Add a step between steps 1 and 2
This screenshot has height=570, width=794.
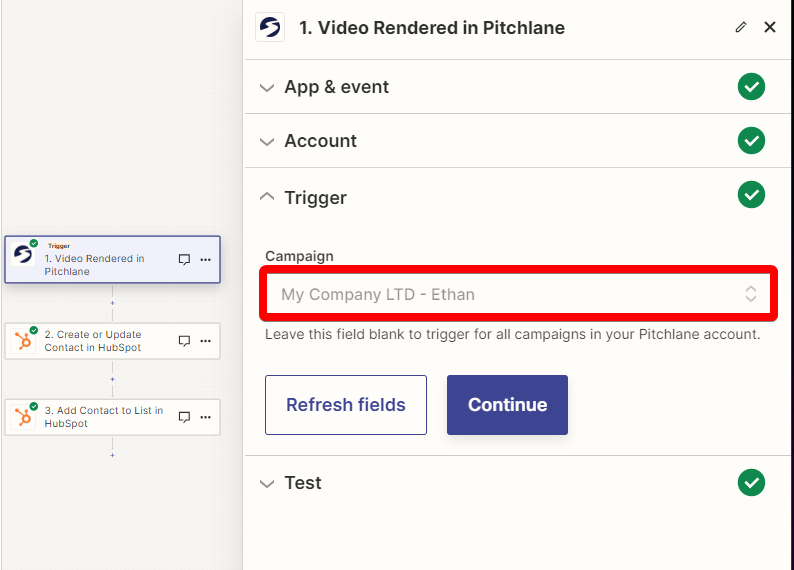click(112, 303)
